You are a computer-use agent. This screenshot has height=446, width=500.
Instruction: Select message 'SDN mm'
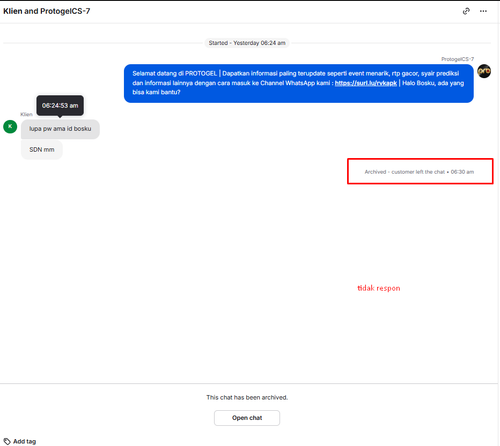click(x=42, y=150)
